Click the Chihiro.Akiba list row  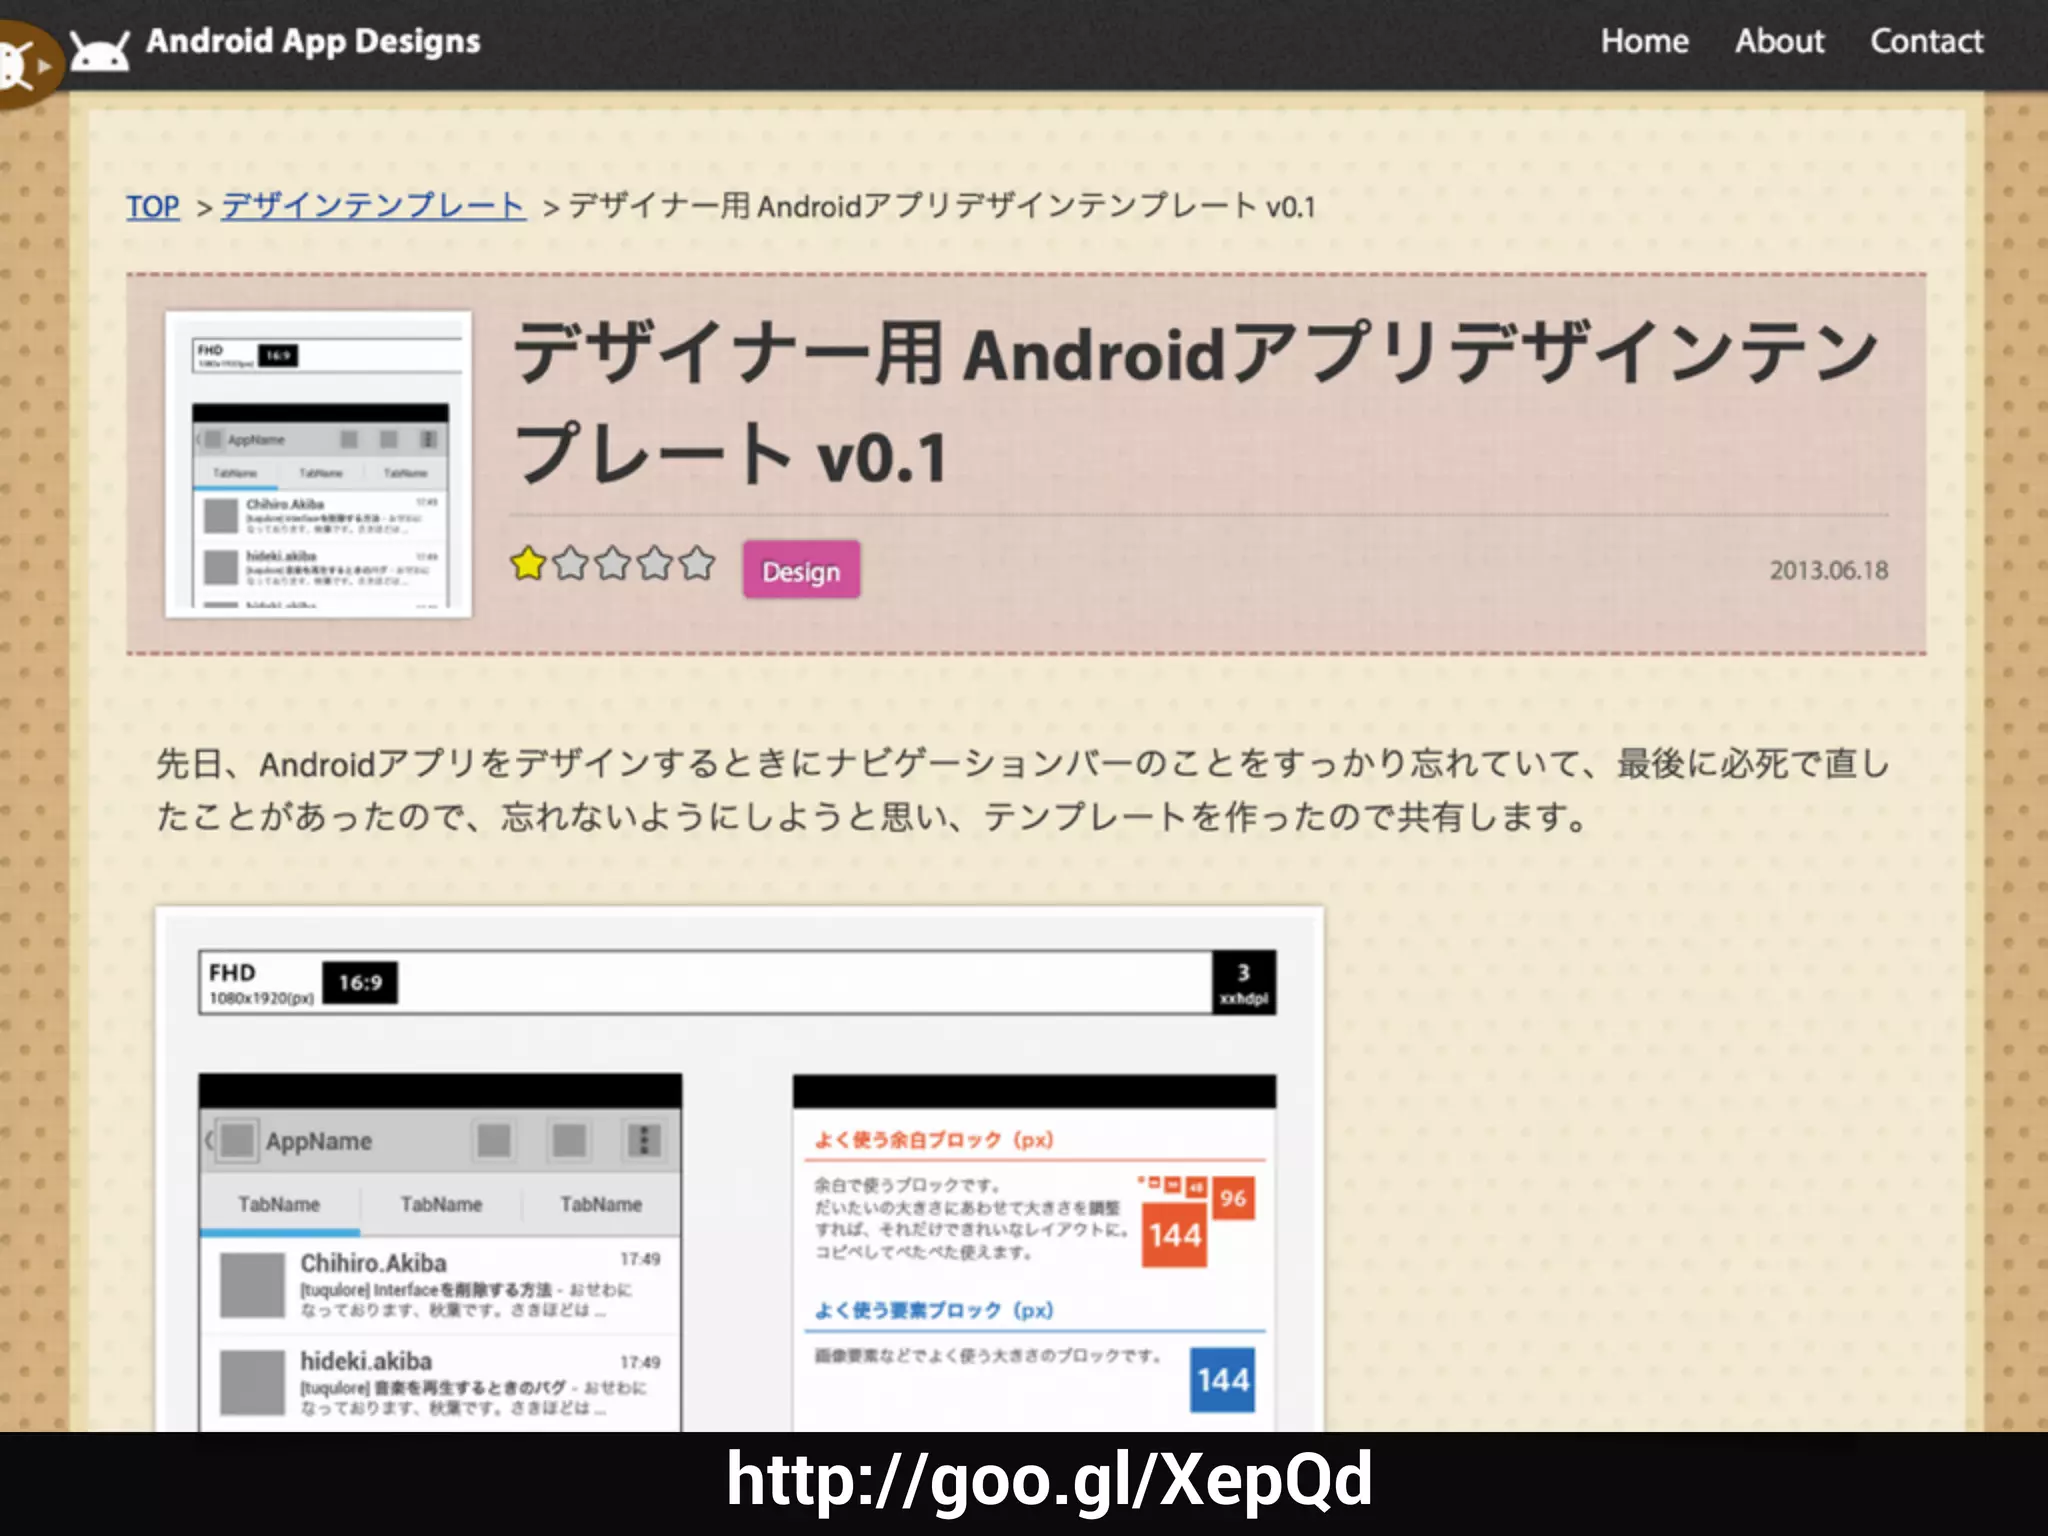[x=440, y=1286]
